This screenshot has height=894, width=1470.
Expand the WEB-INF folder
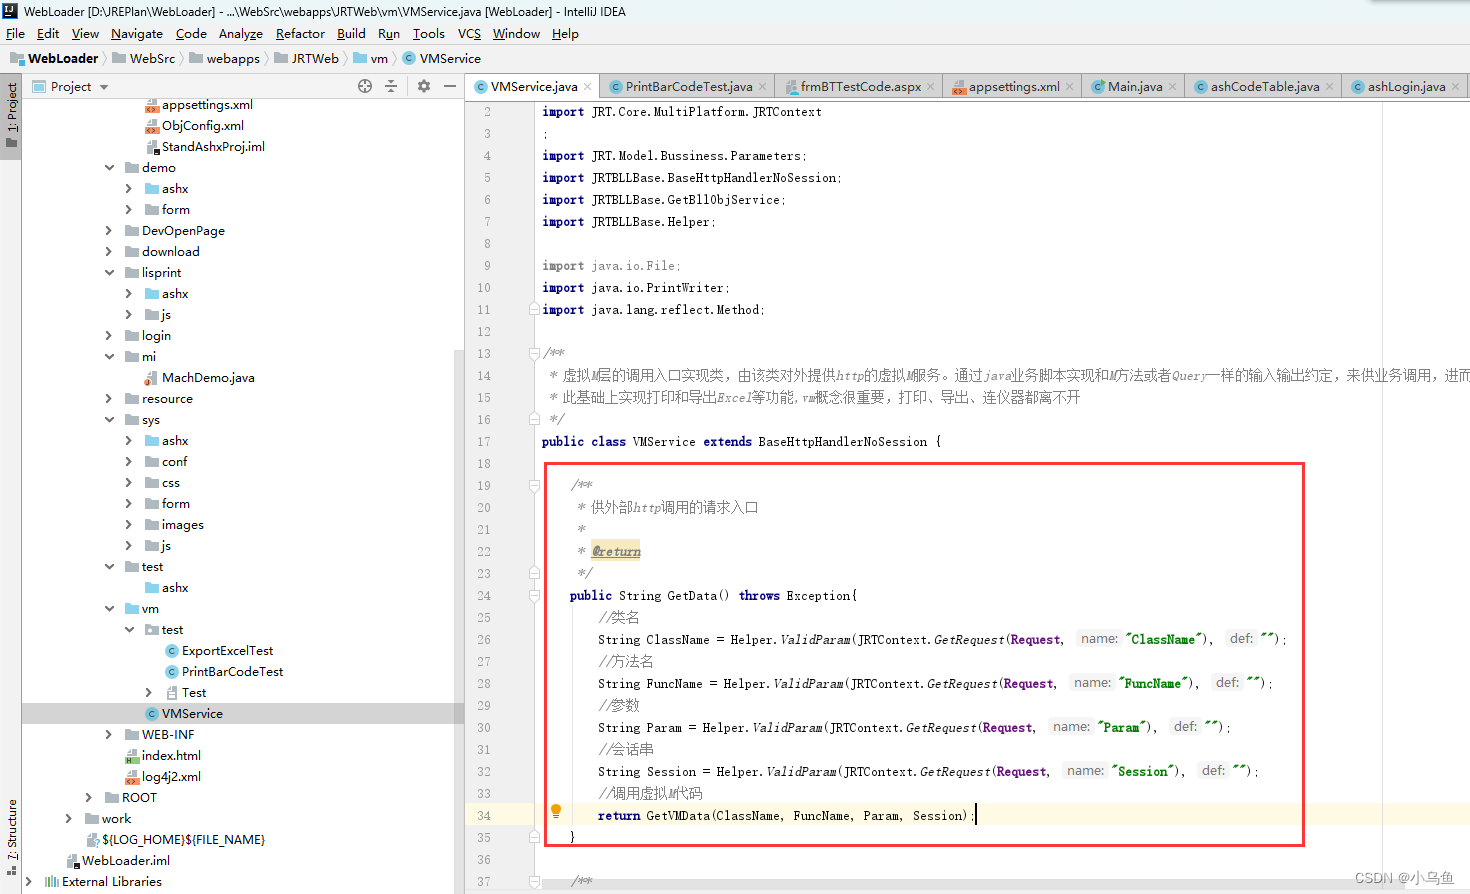point(109,735)
